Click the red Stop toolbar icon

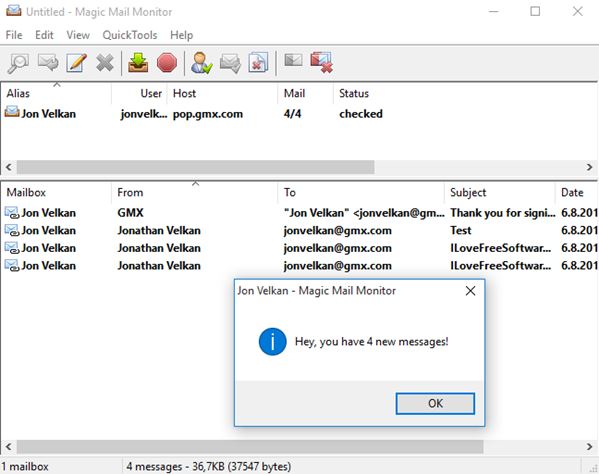tap(167, 63)
